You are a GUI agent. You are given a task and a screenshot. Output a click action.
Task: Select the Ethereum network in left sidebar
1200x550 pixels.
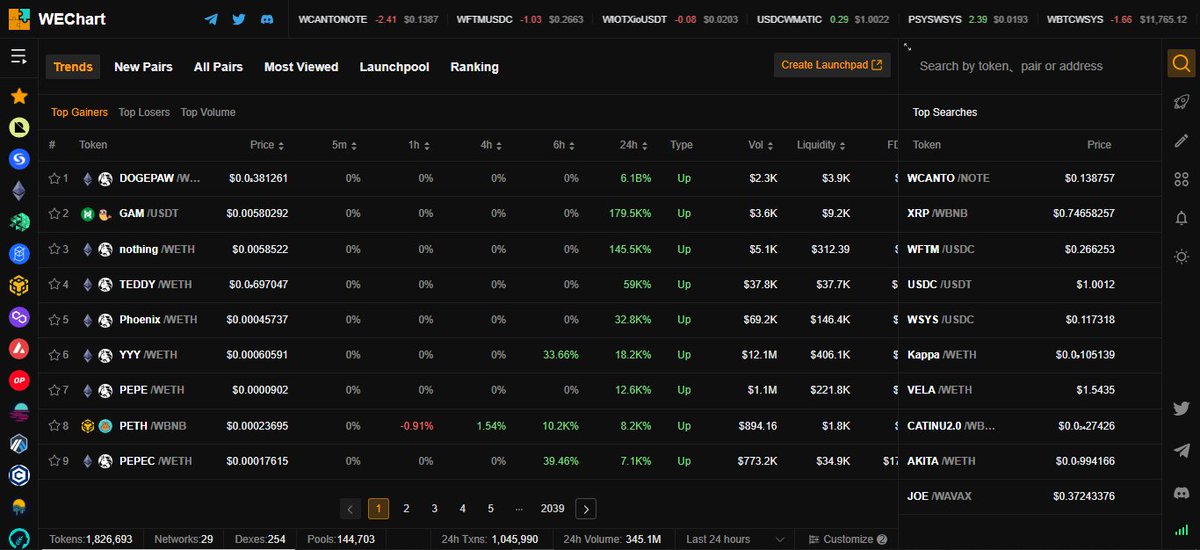pyautogui.click(x=18, y=190)
